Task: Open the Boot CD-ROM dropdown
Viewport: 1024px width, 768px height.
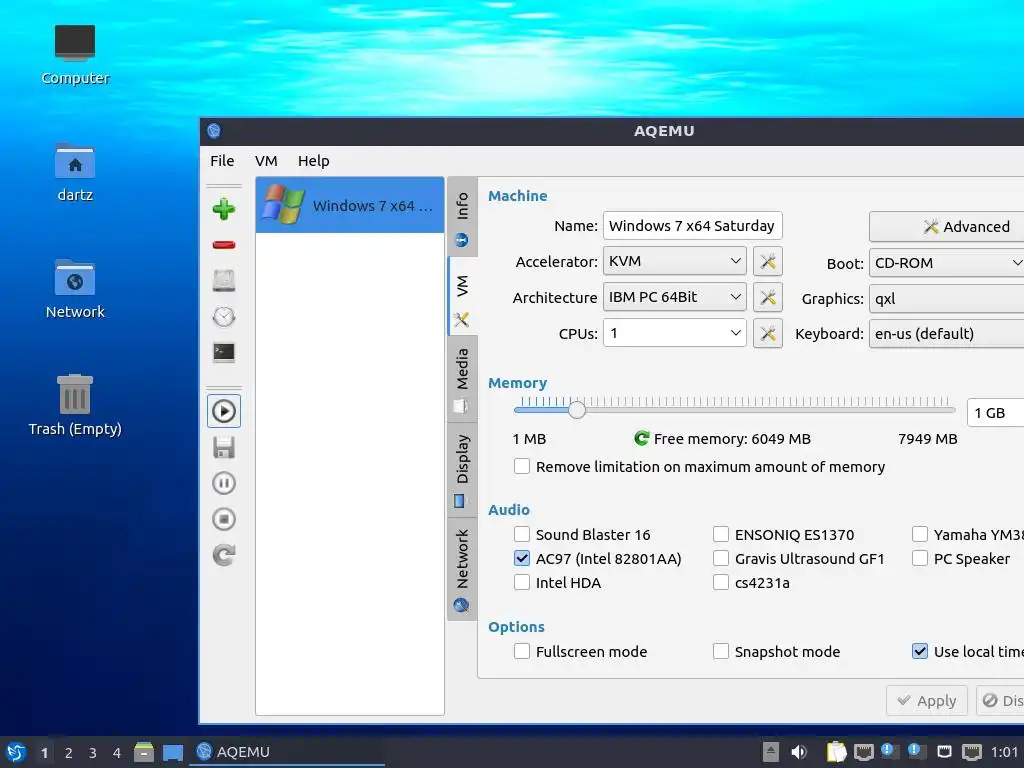Action: pyautogui.click(x=947, y=263)
